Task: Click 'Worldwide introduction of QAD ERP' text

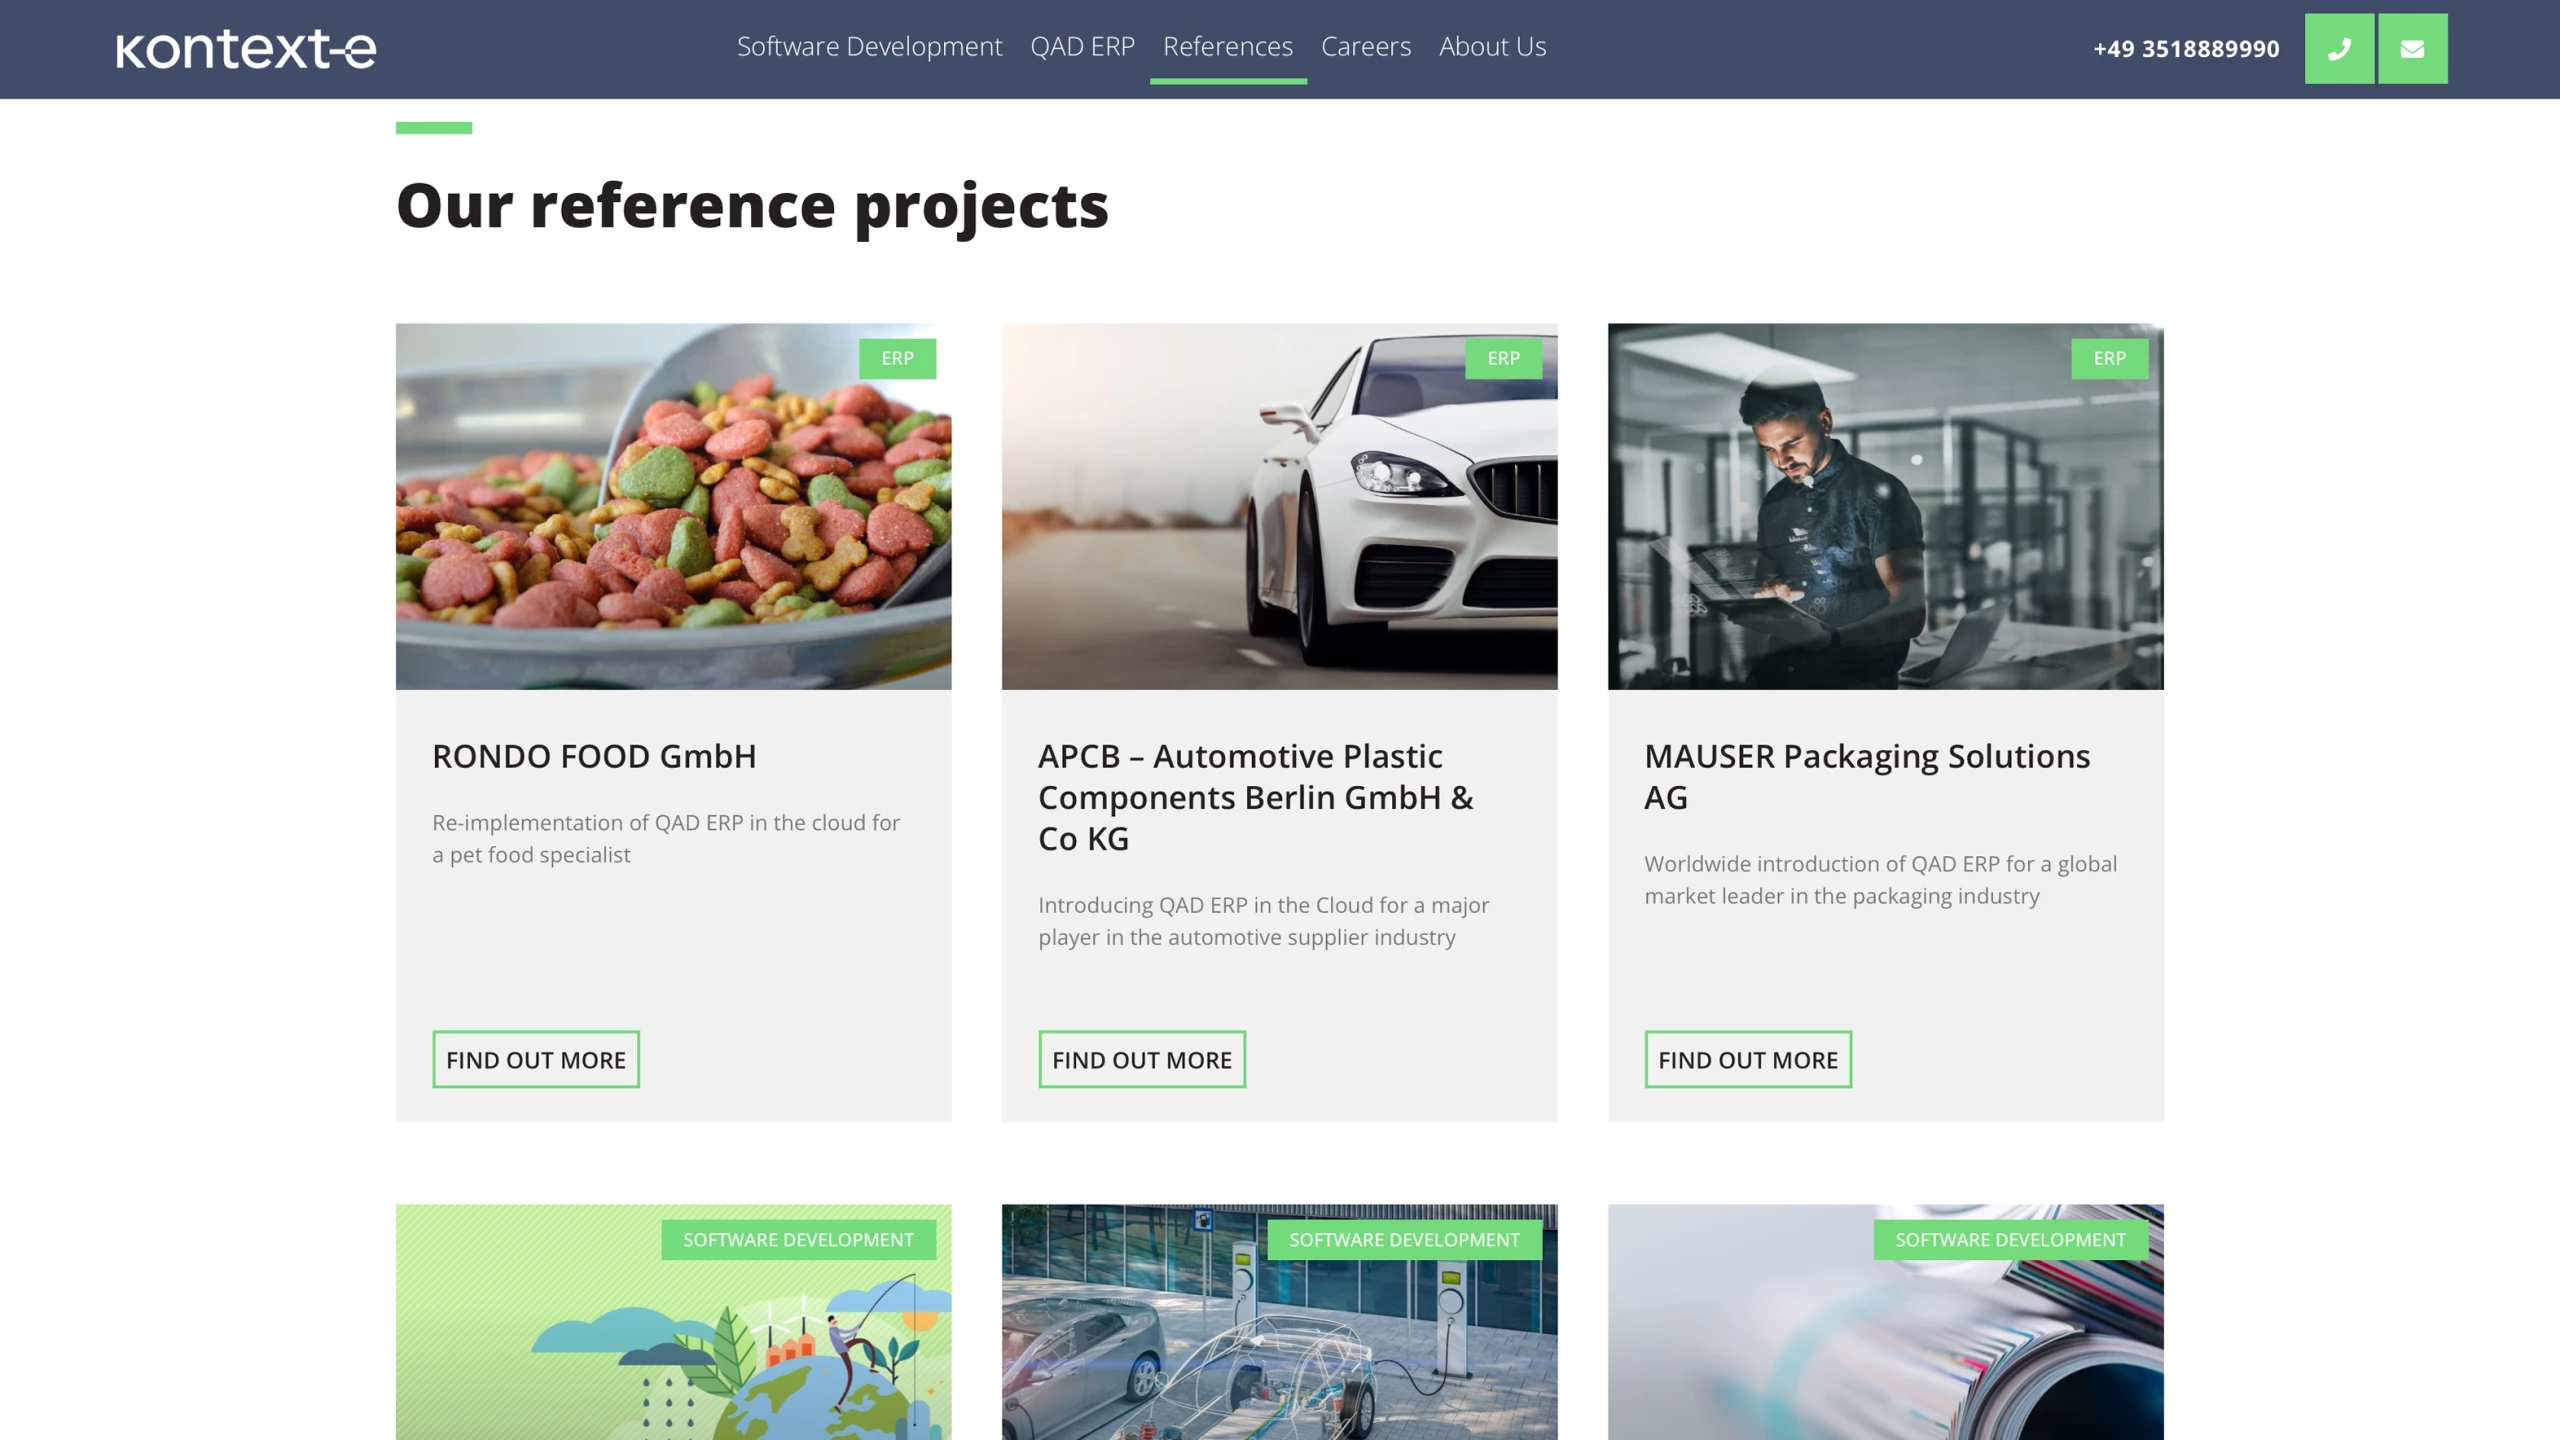Action: point(1880,879)
